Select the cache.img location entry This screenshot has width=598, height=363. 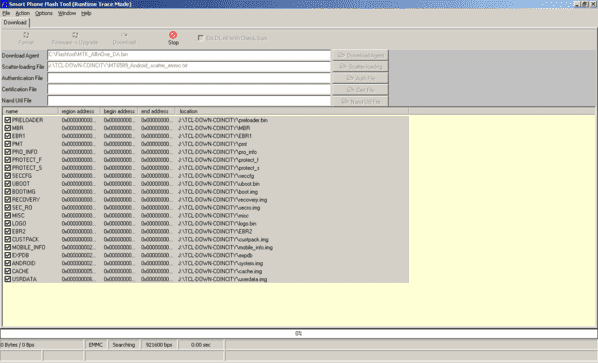click(220, 271)
